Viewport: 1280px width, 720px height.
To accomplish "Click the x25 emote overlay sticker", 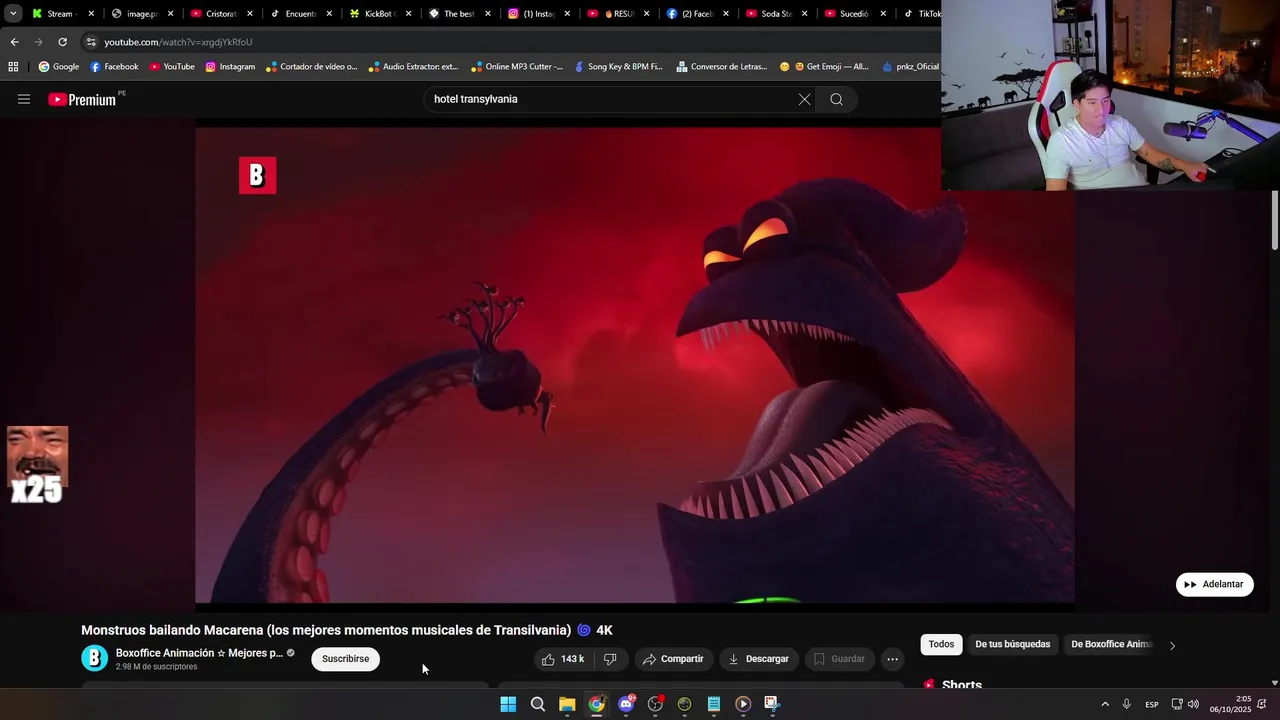I will (x=37, y=465).
